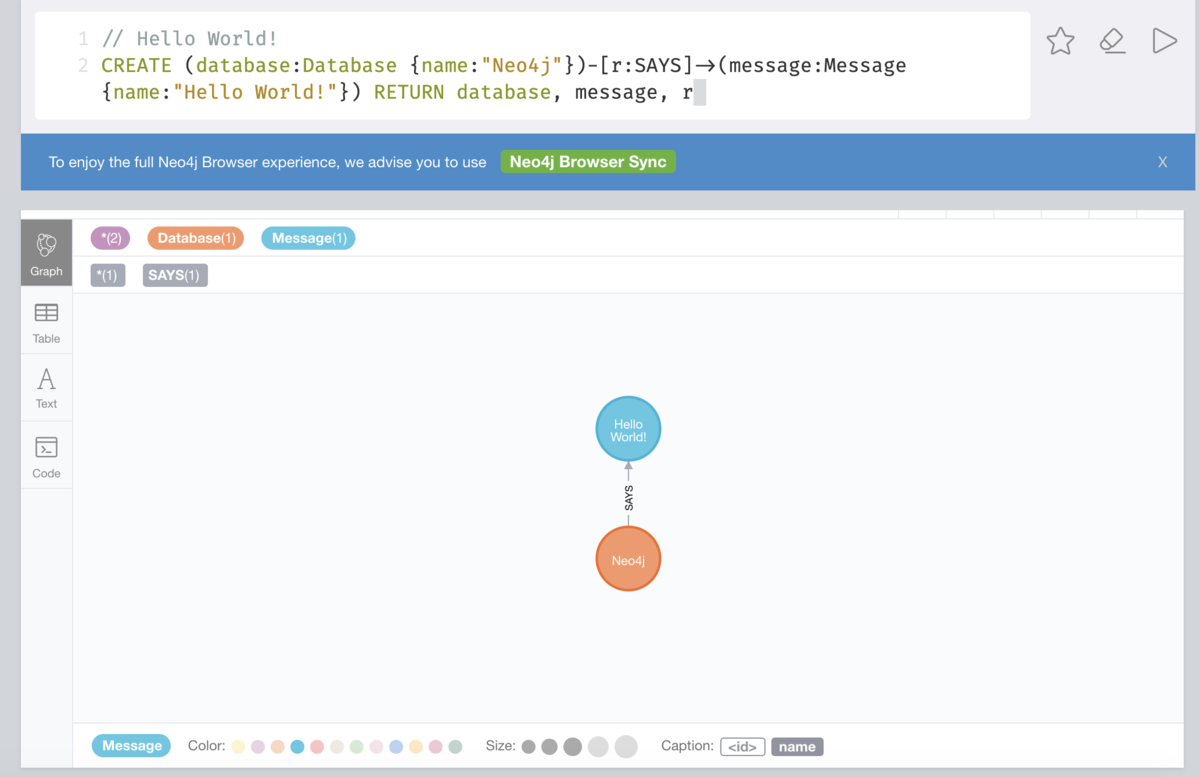Select the Database(1) label pill
Image resolution: width=1200 pixels, height=777 pixels.
[197, 238]
